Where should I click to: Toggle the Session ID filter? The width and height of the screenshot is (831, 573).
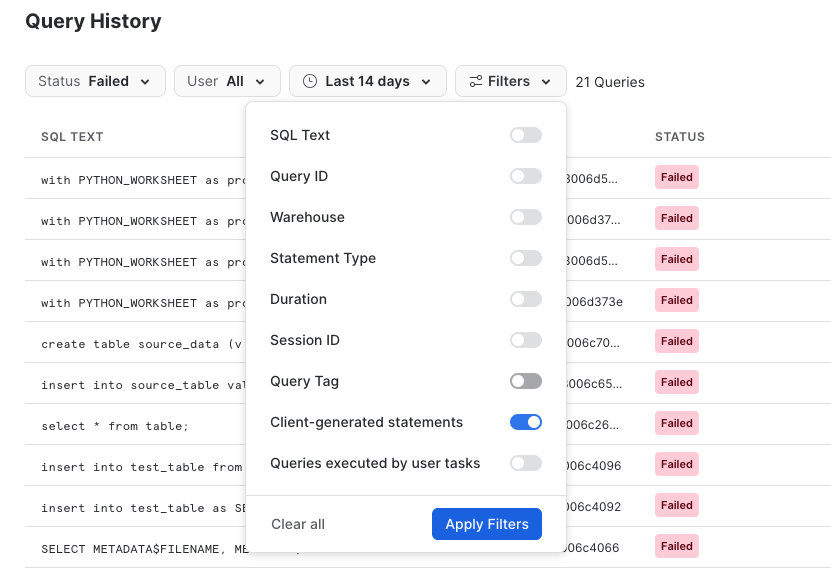(525, 340)
